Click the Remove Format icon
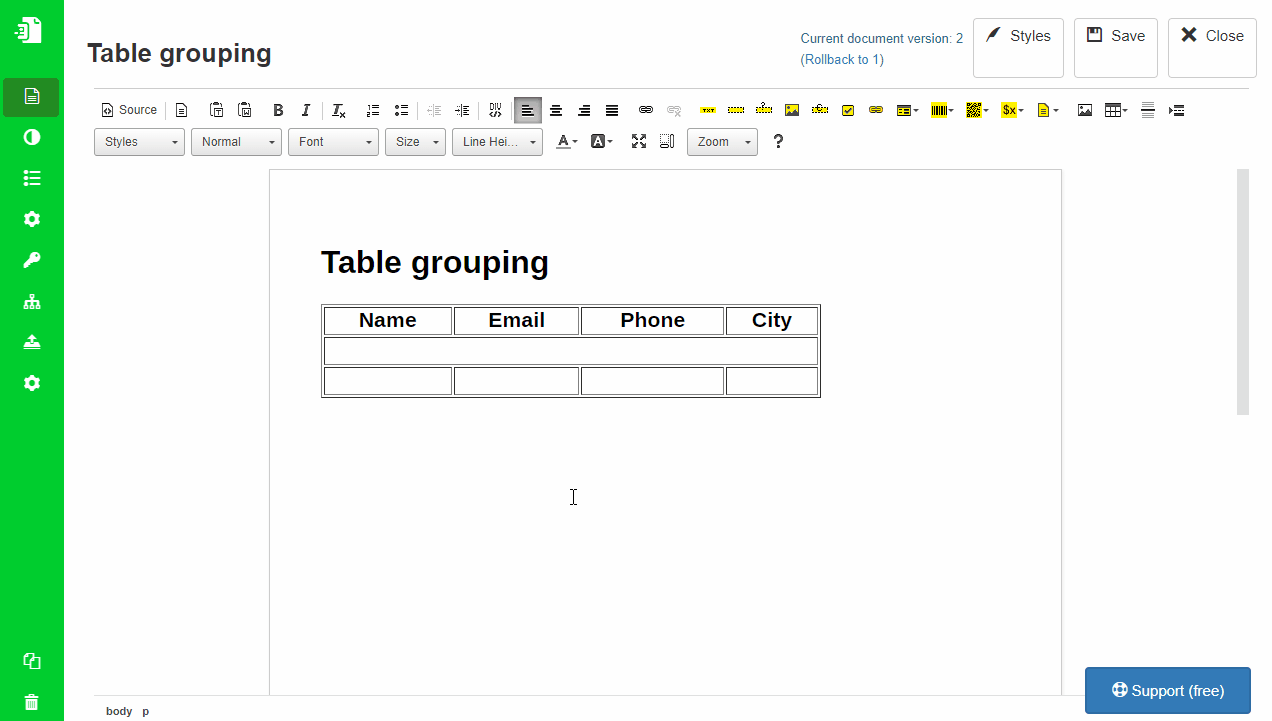 [338, 110]
